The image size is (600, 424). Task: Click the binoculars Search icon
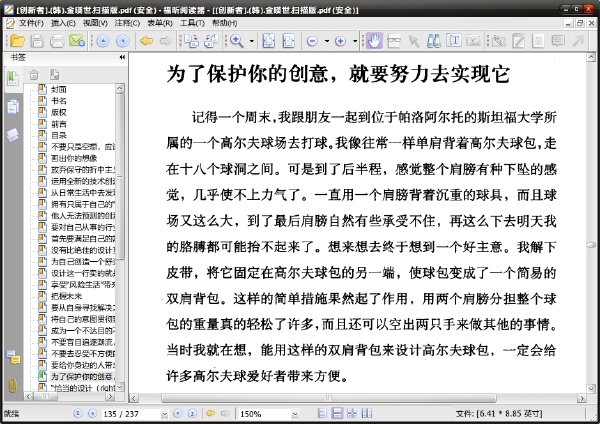tap(433, 41)
